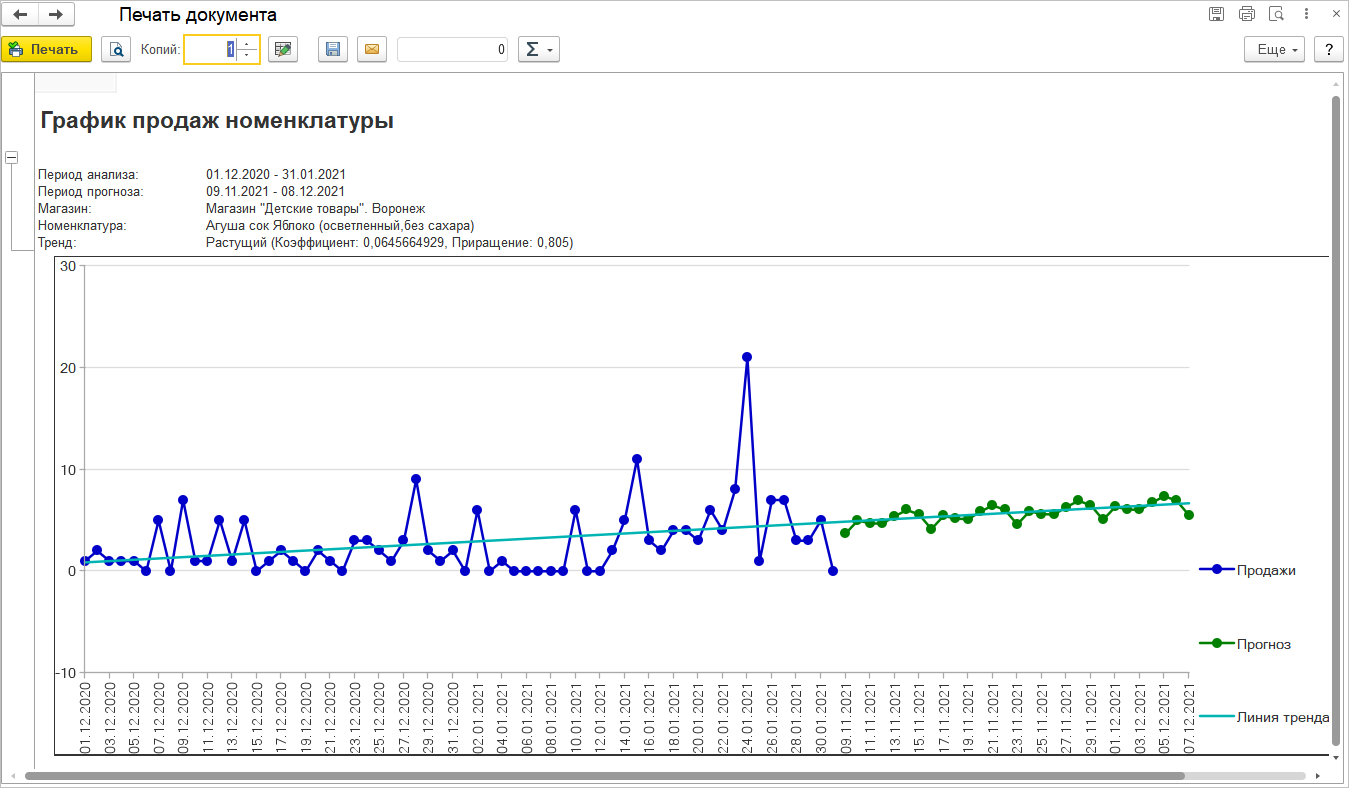The width and height of the screenshot is (1349, 788).
Task: Close the Печать документа window
Action: pyautogui.click(x=1334, y=14)
